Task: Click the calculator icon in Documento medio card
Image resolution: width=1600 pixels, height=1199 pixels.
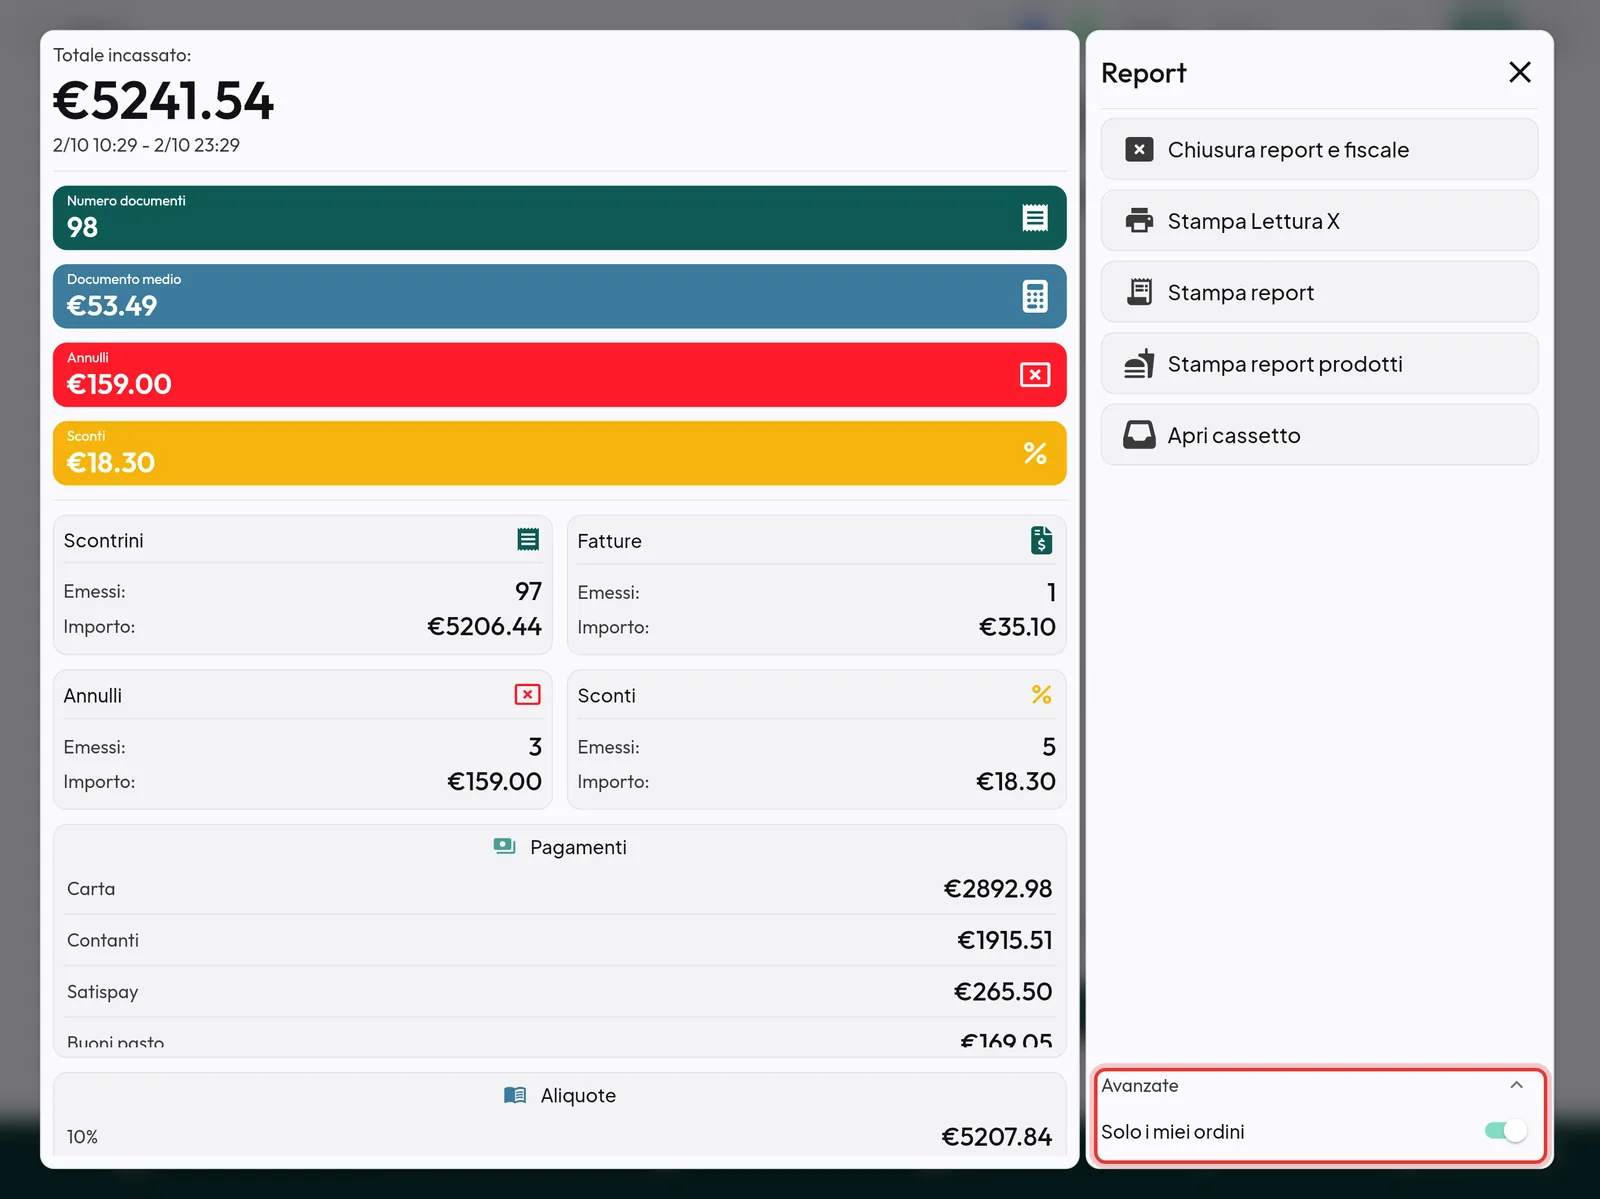Action: 1035,296
